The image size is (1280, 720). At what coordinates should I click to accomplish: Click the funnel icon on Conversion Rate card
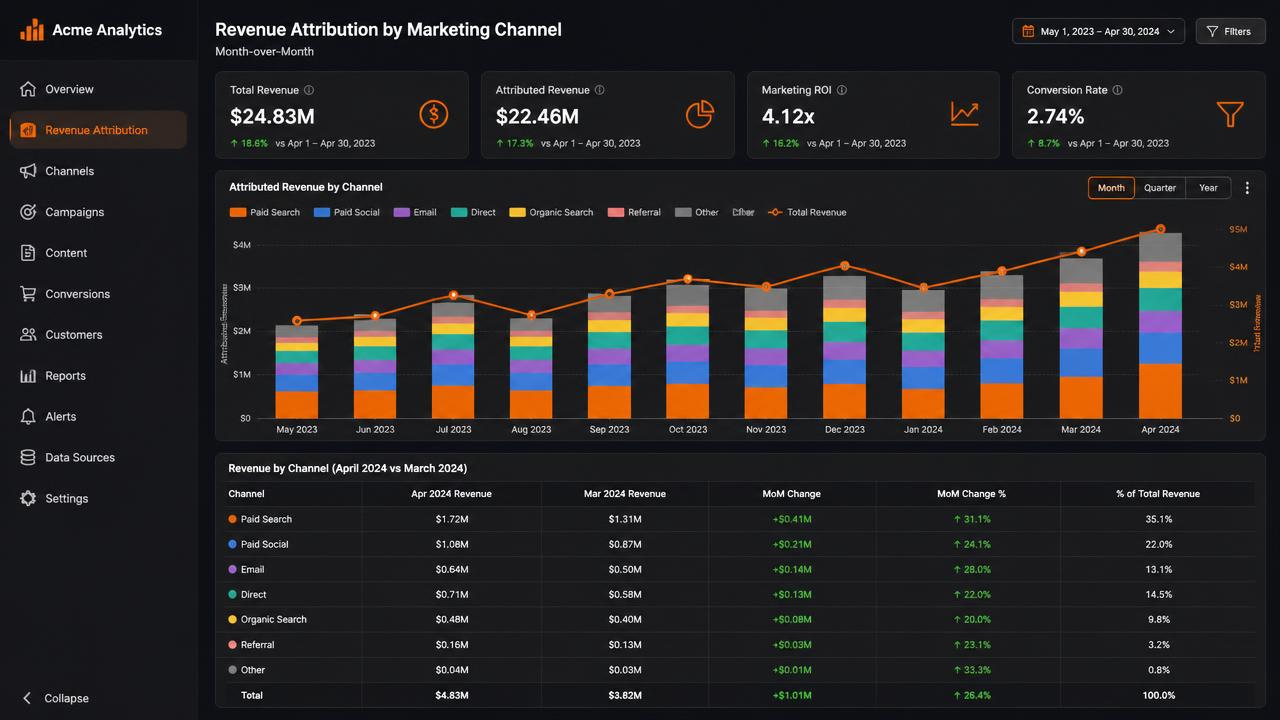click(1230, 114)
